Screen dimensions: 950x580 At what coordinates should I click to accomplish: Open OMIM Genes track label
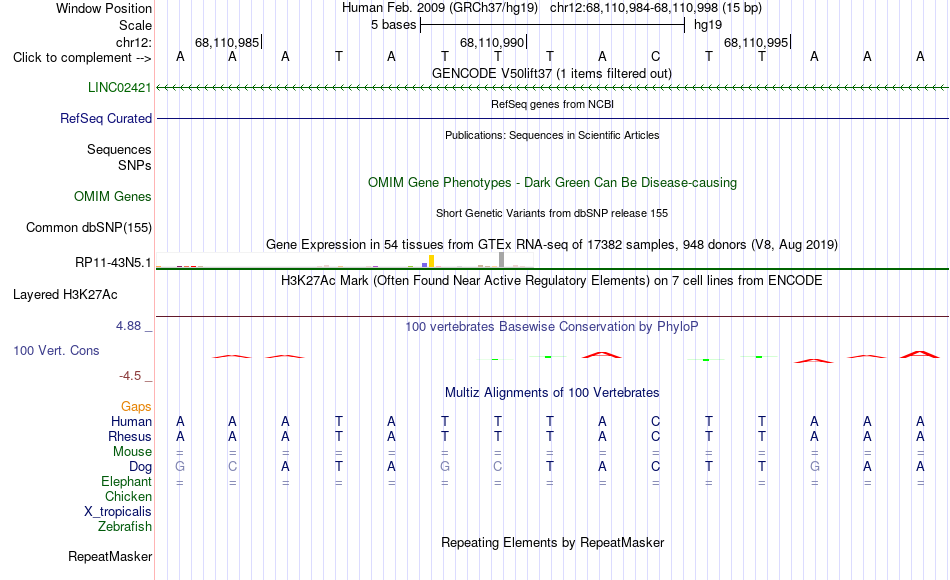coord(113,196)
